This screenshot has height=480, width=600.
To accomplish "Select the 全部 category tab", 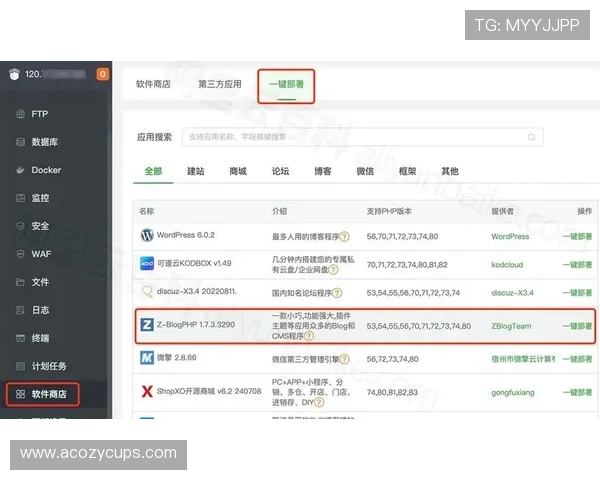I will click(x=153, y=171).
